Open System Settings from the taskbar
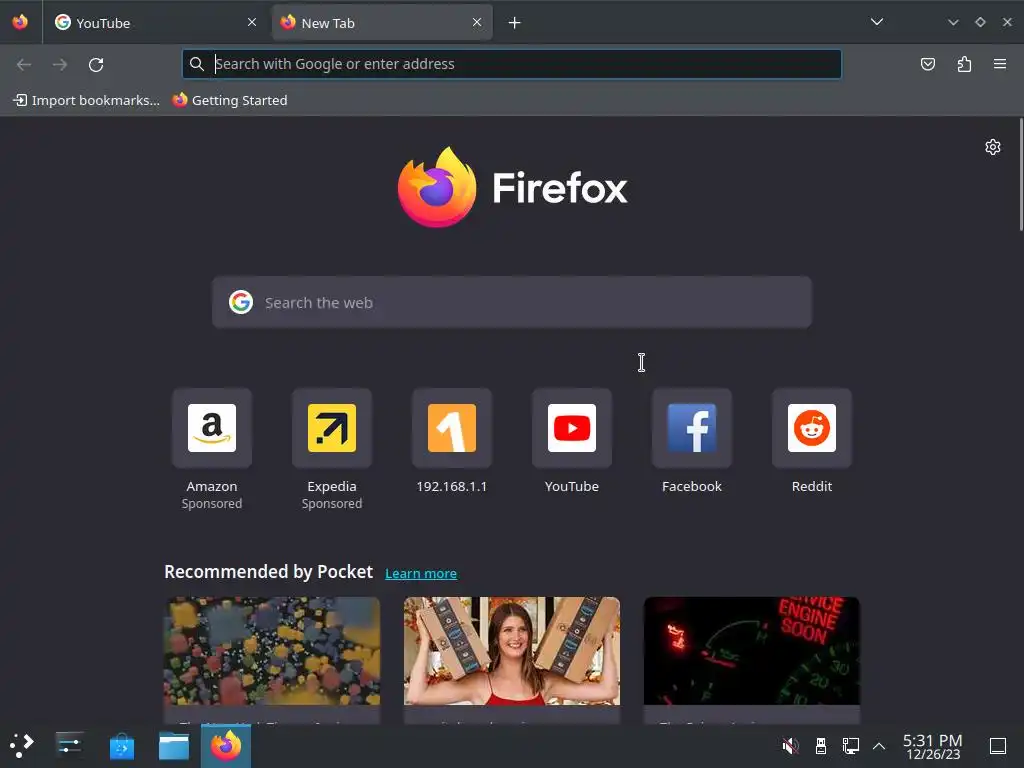Screen dimensions: 1024x768 (x=69, y=745)
